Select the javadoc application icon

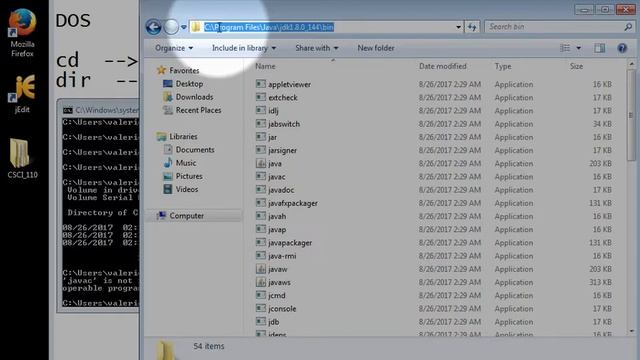coord(260,189)
